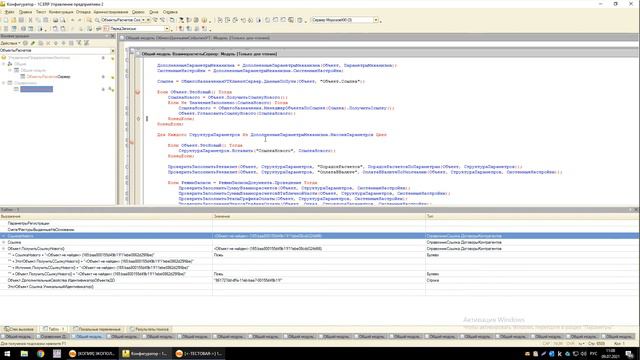Open the Windows Start menu

tap(7, 353)
